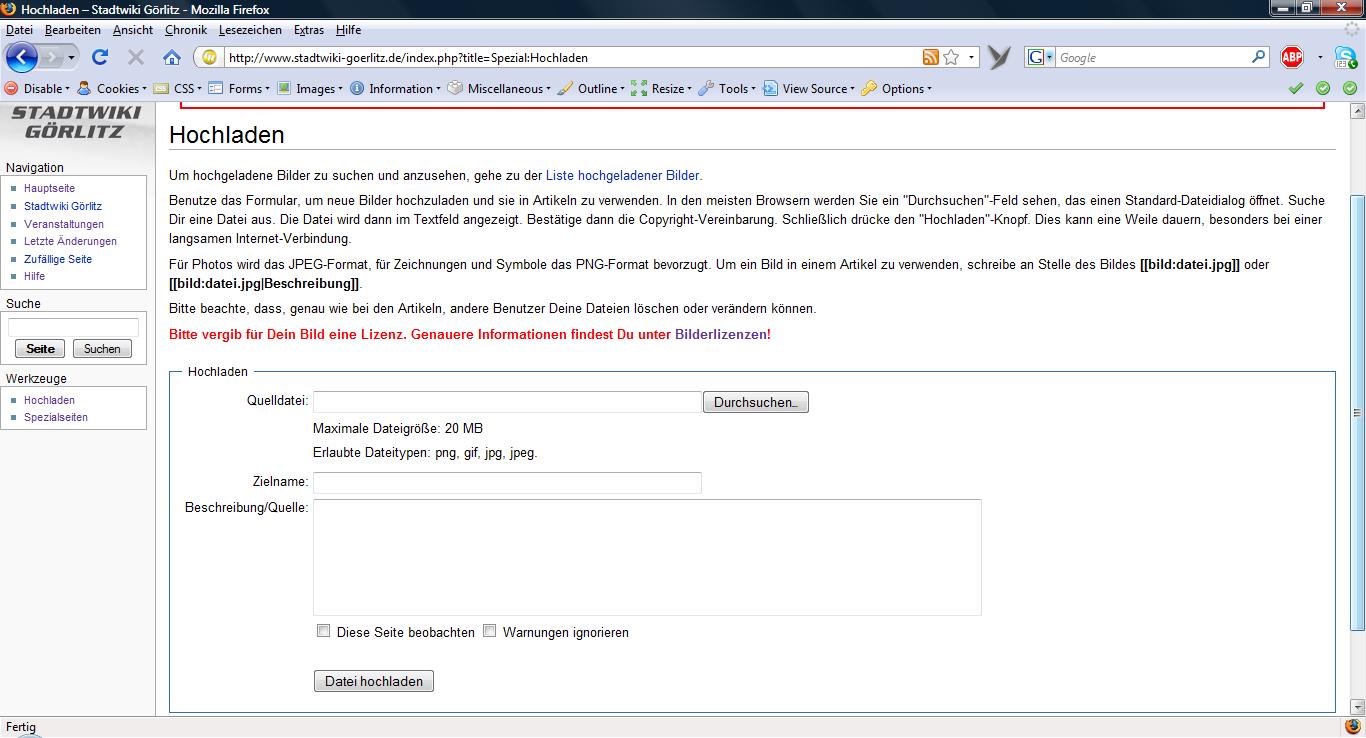Open 'Liste hochgeladener Bilder' link
Viewport: 1366px width, 738px height.
coord(622,175)
